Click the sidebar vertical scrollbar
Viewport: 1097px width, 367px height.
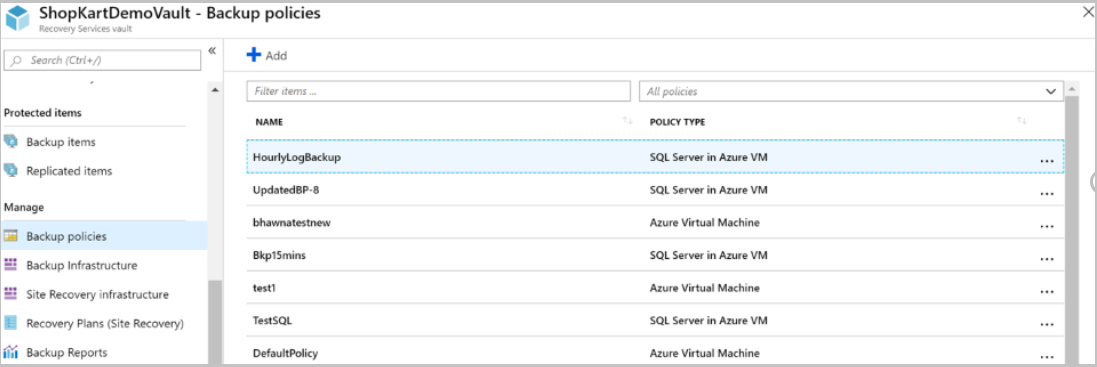[x=215, y=322]
